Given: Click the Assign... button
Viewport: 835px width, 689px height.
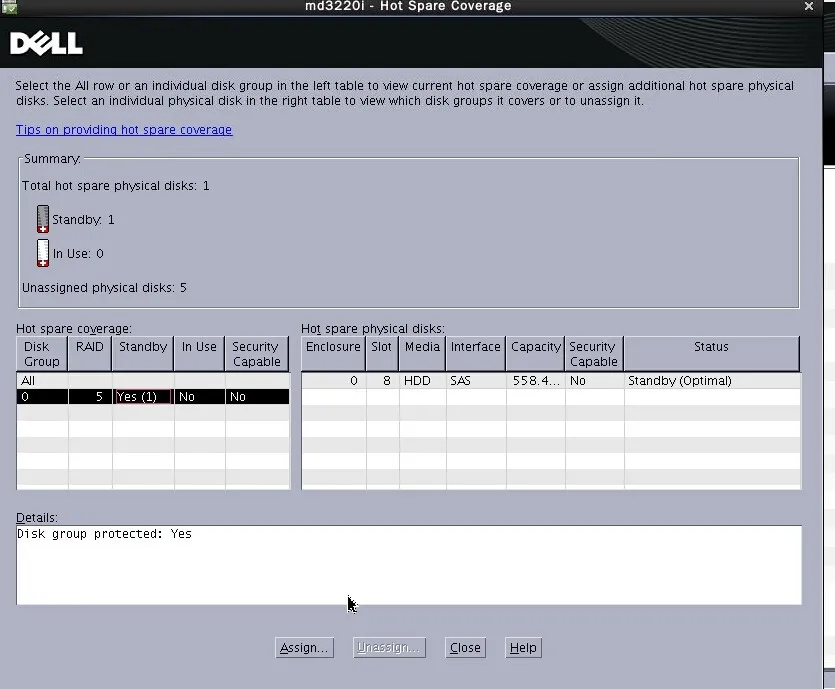Looking at the screenshot, I should (x=304, y=647).
